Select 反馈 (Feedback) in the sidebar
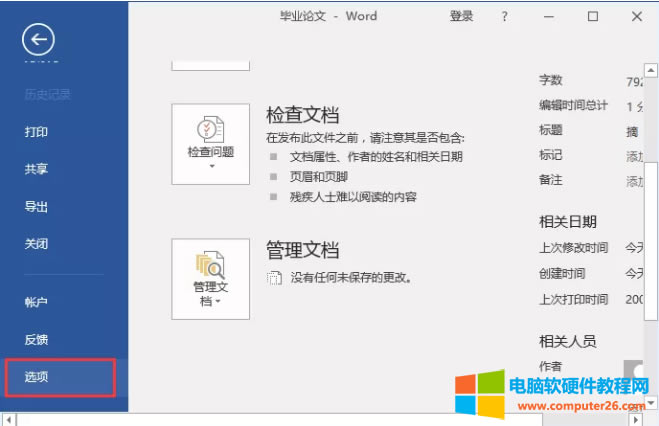The image size is (659, 426). point(37,340)
